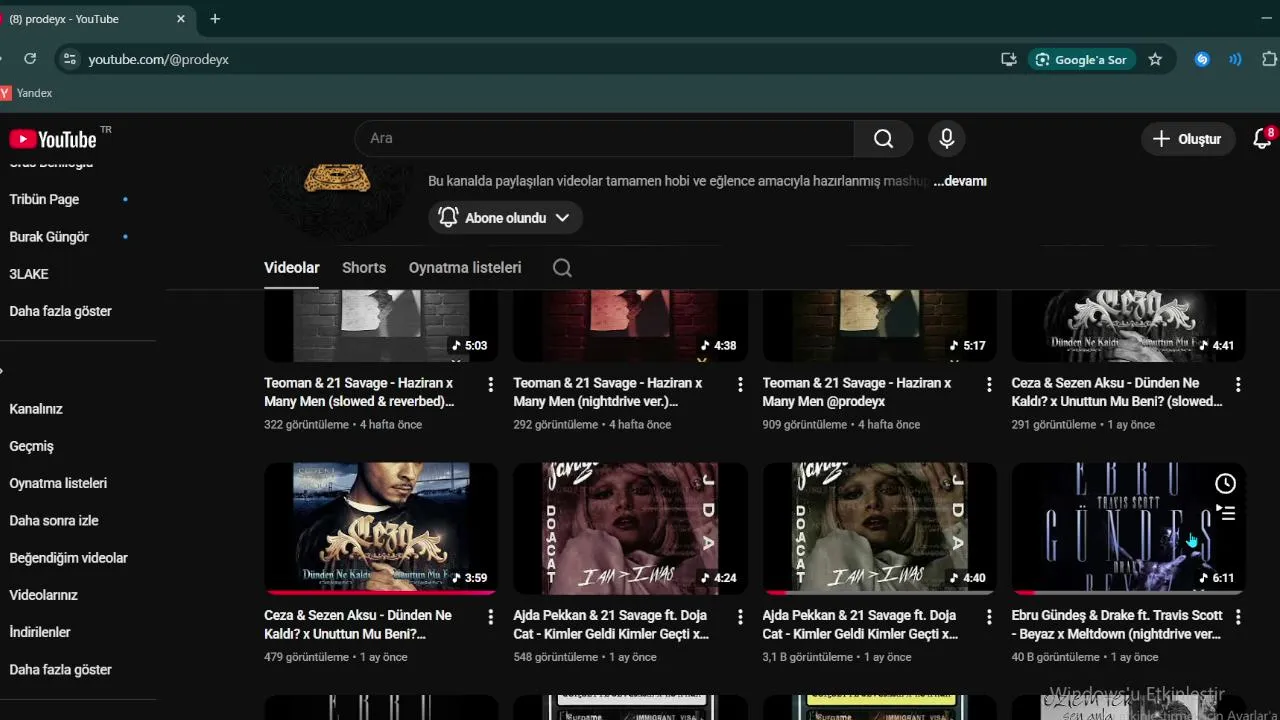The width and height of the screenshot is (1280, 720).
Task: Open site information icon in address bar
Action: click(x=69, y=59)
